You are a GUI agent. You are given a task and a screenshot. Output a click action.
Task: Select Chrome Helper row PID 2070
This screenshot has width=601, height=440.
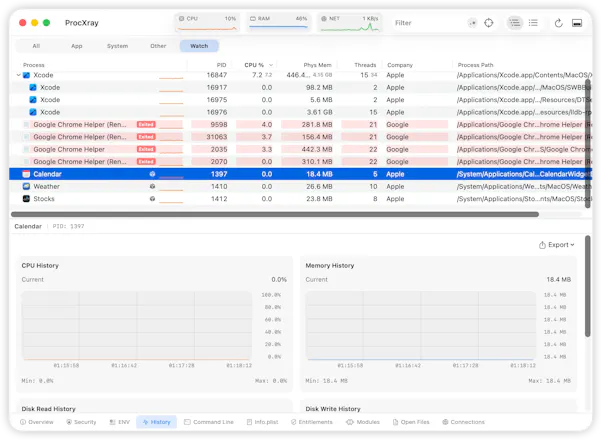[300, 162]
